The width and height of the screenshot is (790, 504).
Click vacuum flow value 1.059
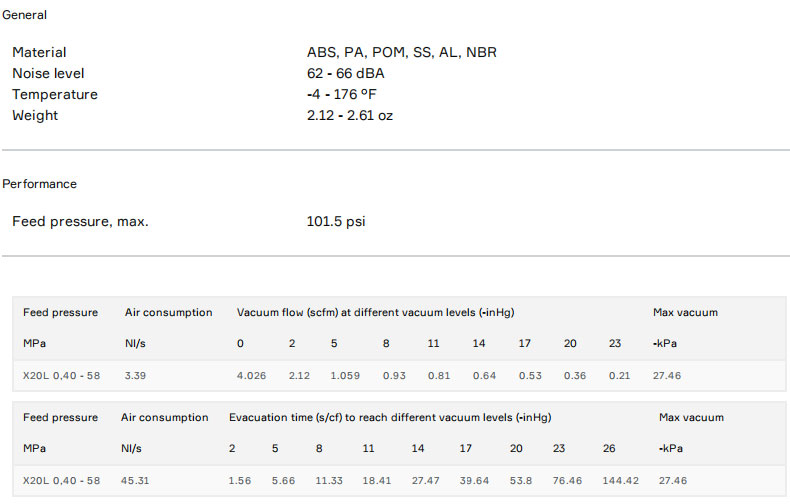tap(343, 376)
